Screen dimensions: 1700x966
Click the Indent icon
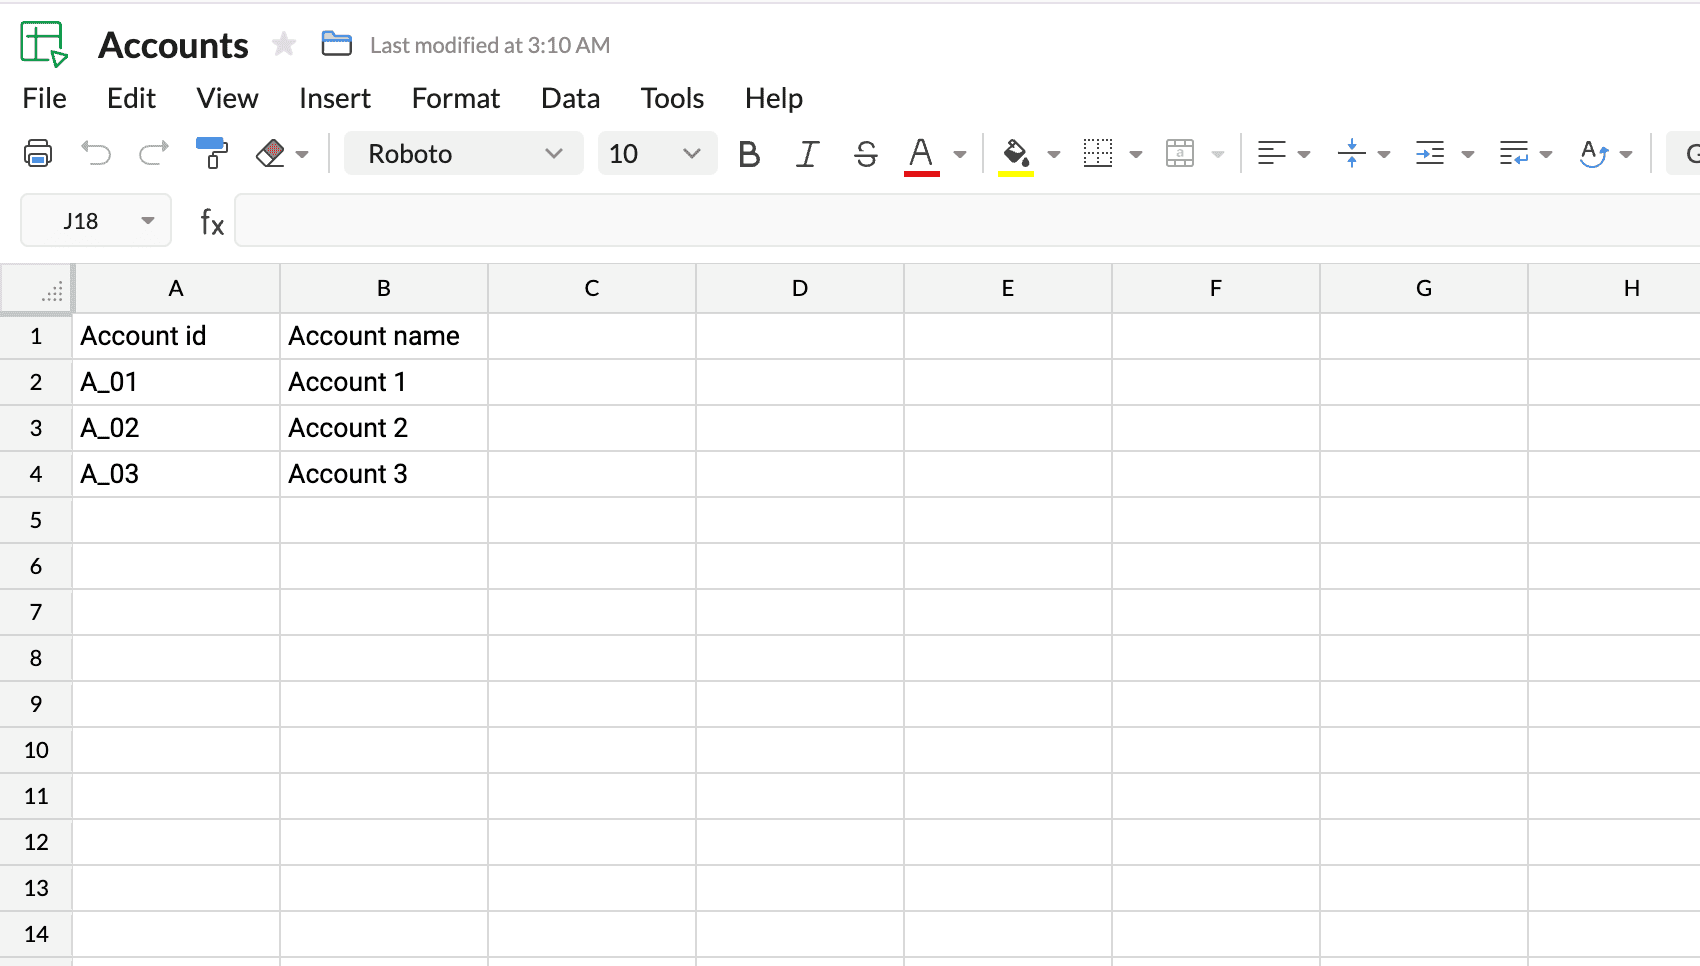(x=1430, y=154)
